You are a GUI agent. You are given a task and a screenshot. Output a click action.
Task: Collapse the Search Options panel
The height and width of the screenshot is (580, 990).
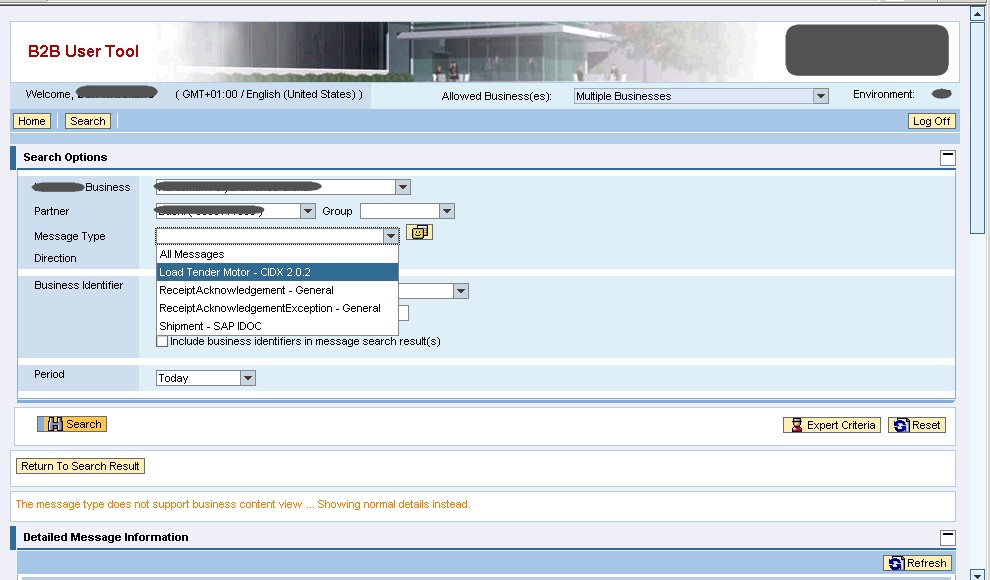(948, 157)
